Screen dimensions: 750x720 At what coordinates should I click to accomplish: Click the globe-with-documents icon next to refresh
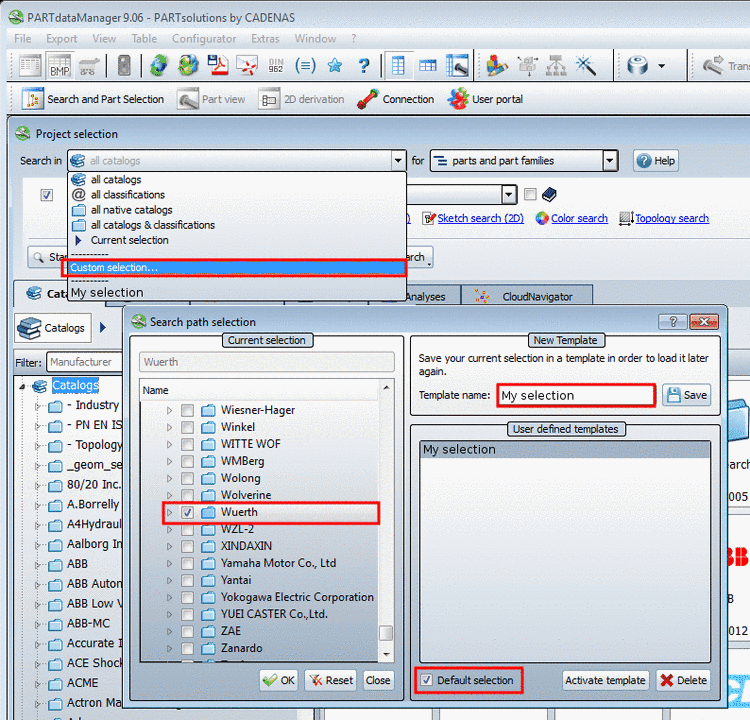[188, 66]
